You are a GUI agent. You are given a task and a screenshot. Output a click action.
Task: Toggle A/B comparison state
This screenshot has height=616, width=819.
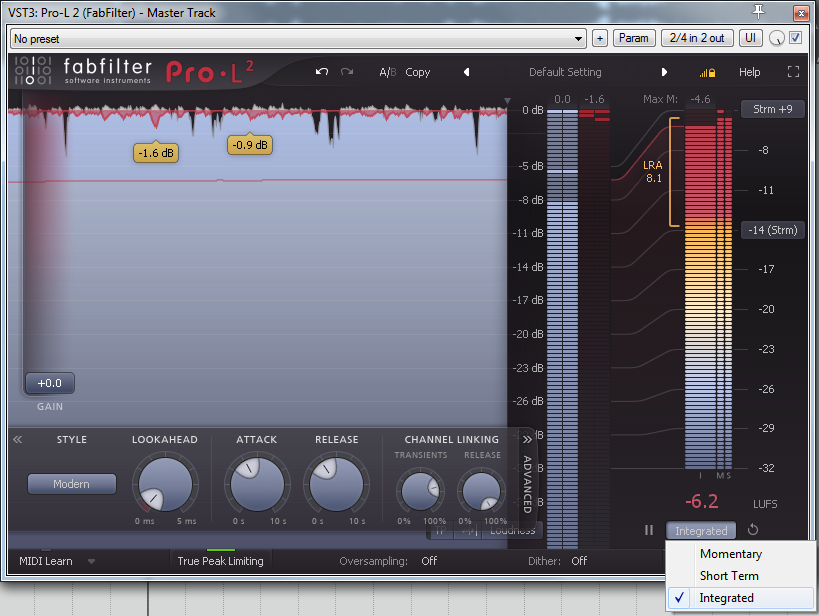tap(388, 72)
